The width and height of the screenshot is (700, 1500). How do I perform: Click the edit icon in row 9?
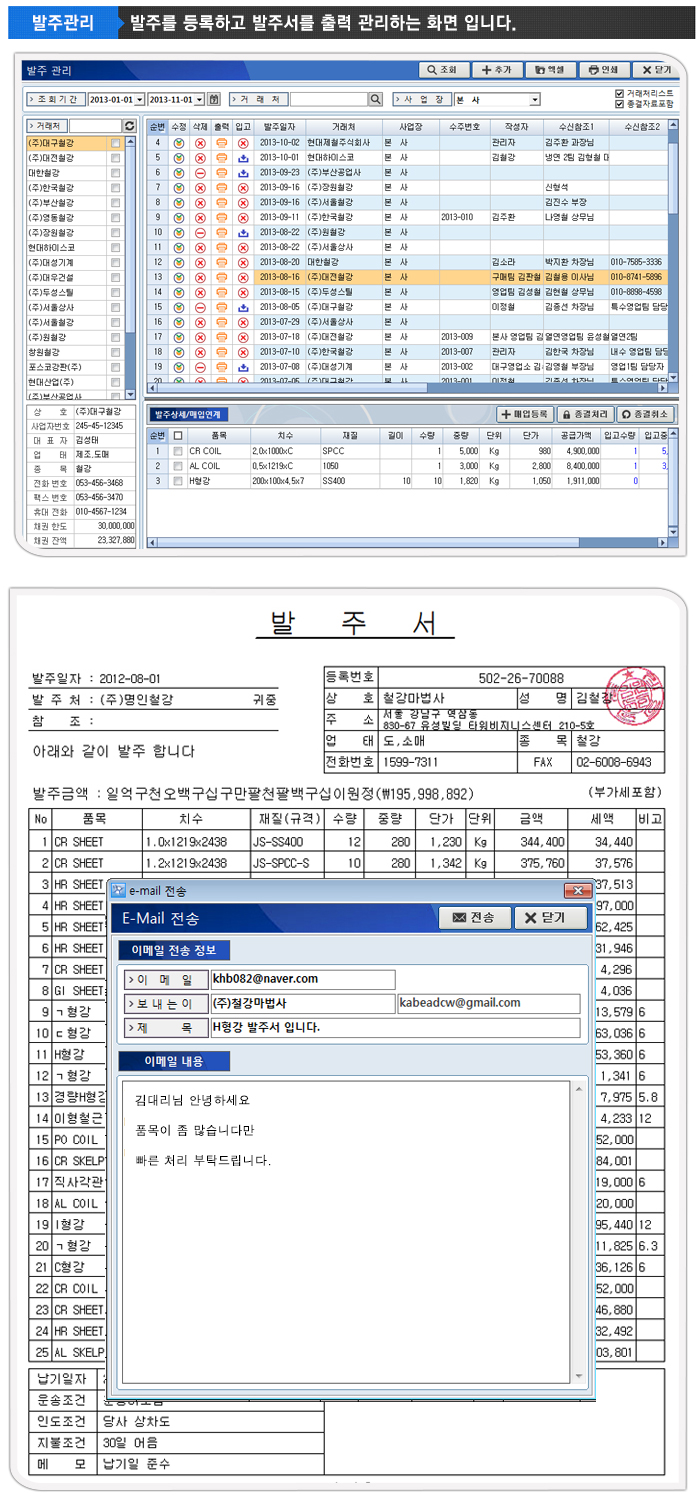178,217
